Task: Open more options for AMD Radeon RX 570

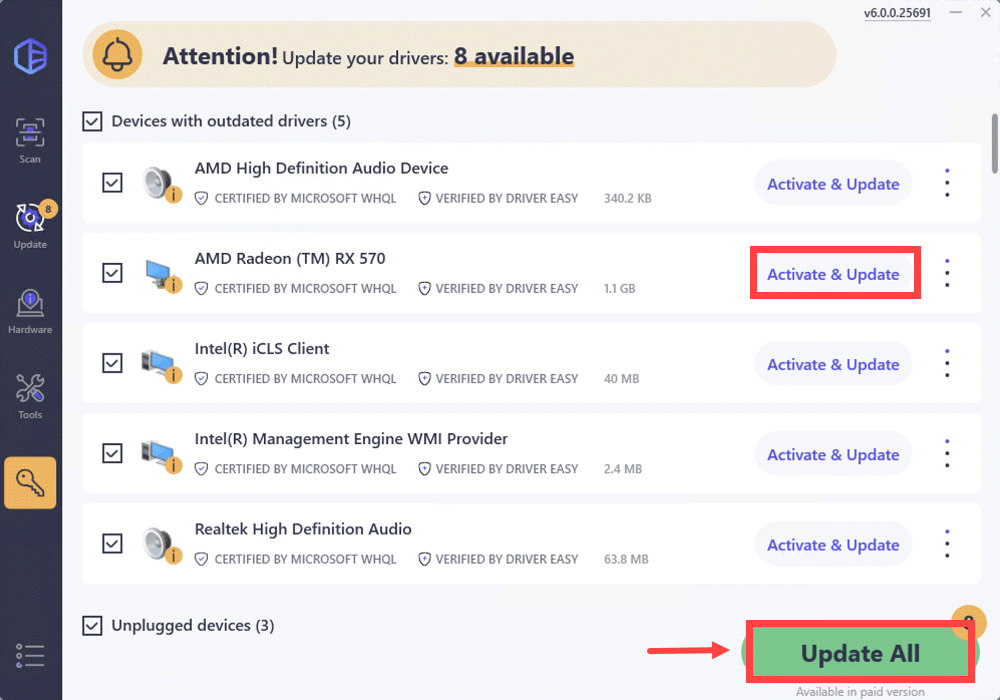Action: point(947,273)
